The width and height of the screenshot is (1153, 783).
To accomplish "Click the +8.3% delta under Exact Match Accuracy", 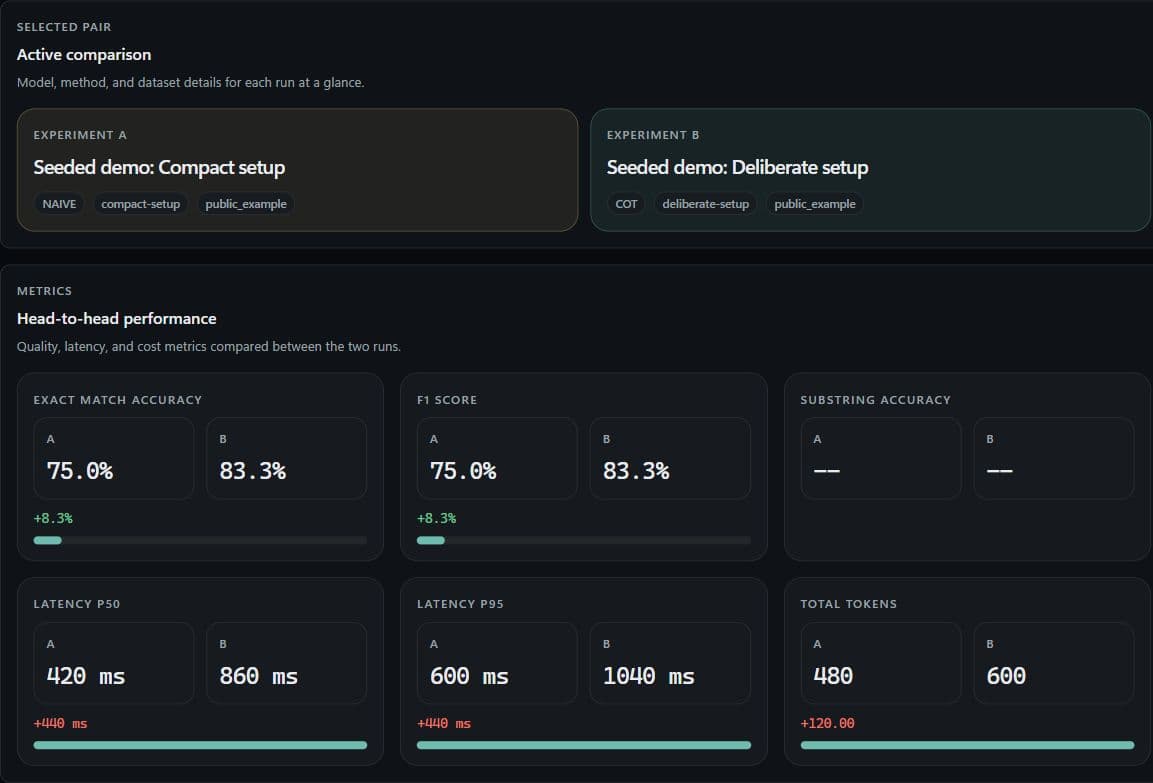I will point(53,518).
